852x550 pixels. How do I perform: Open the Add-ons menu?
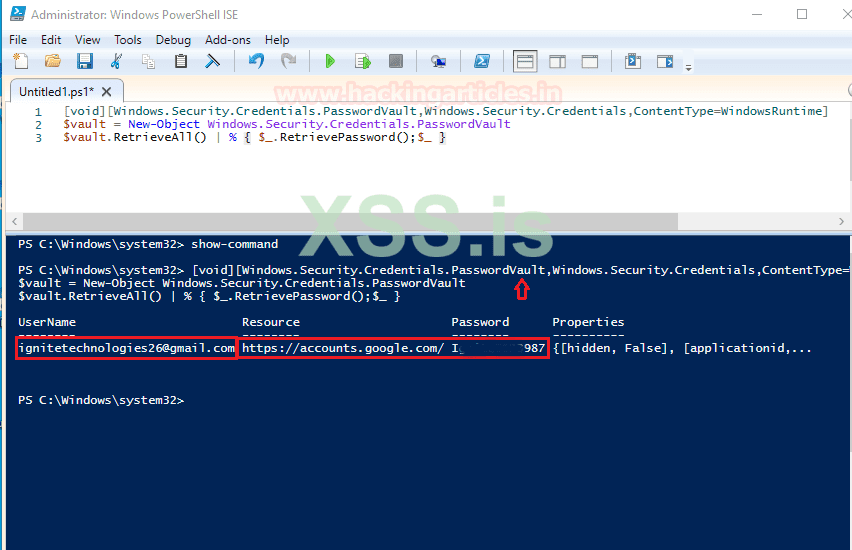228,40
